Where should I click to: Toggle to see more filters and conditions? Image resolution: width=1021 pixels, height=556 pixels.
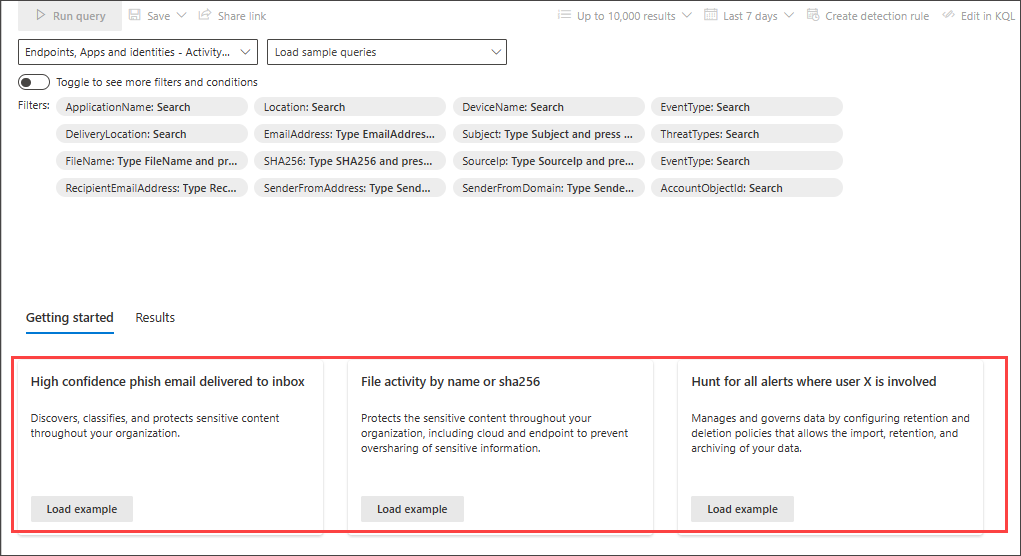click(x=34, y=82)
